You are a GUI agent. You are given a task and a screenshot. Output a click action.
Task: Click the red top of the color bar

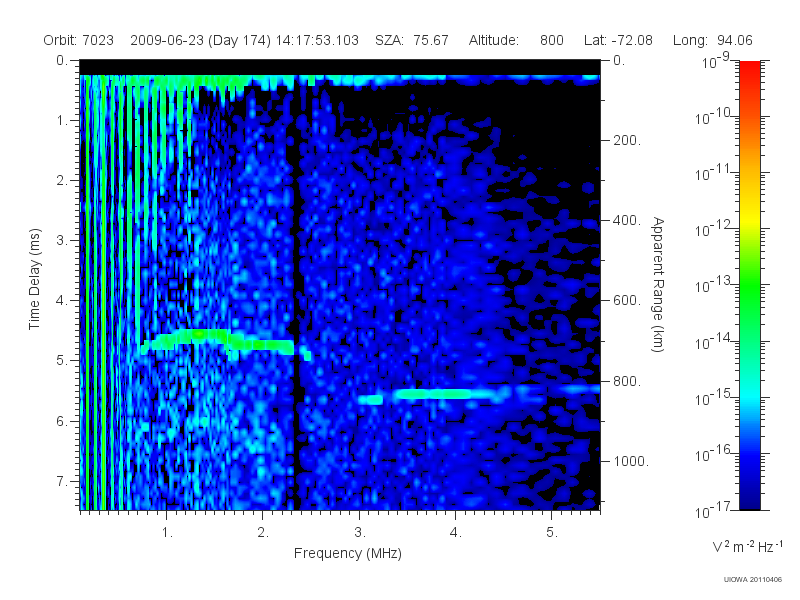750,69
